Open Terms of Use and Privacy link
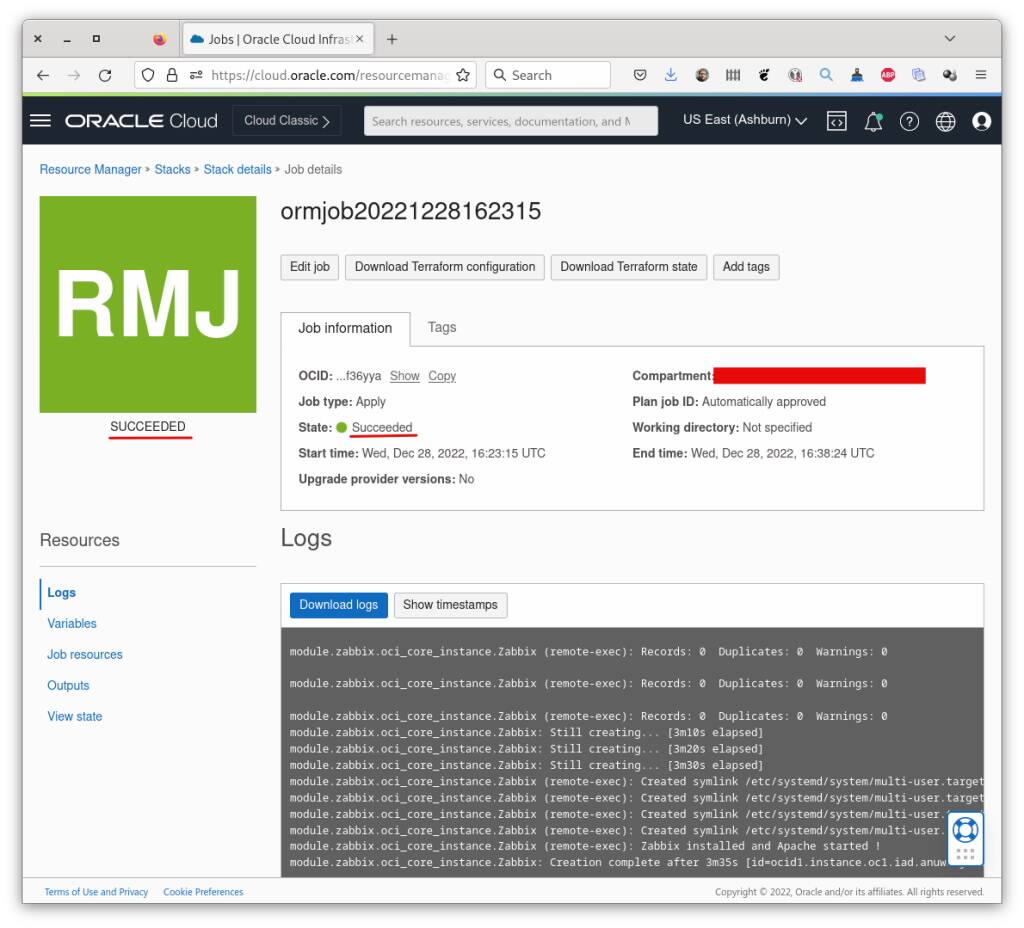The image size is (1024, 928). click(x=96, y=891)
